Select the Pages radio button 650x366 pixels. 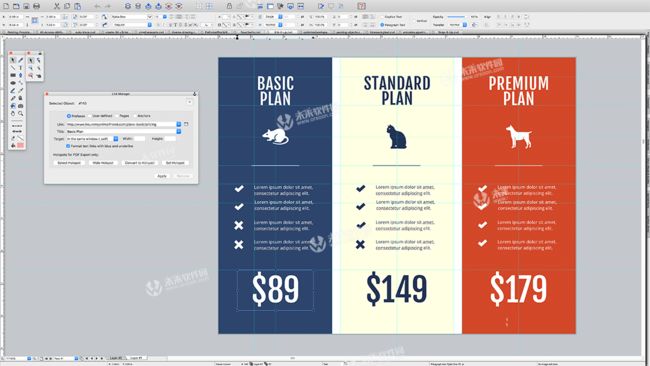click(117, 116)
